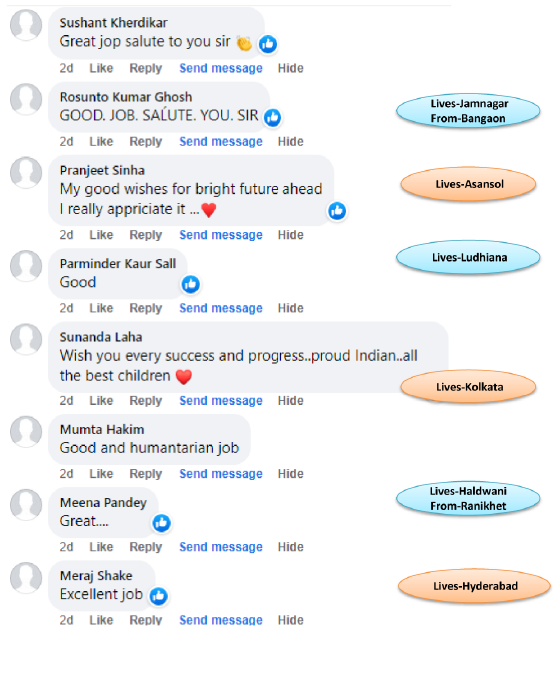The image size is (557, 690).
Task: Open Sunanda Laha's profile avatar
Action: (x=26, y=339)
